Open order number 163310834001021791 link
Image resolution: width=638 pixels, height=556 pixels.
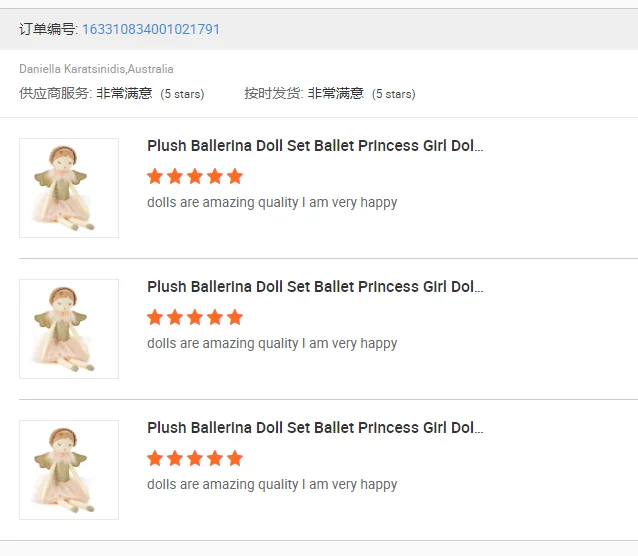pyautogui.click(x=151, y=29)
